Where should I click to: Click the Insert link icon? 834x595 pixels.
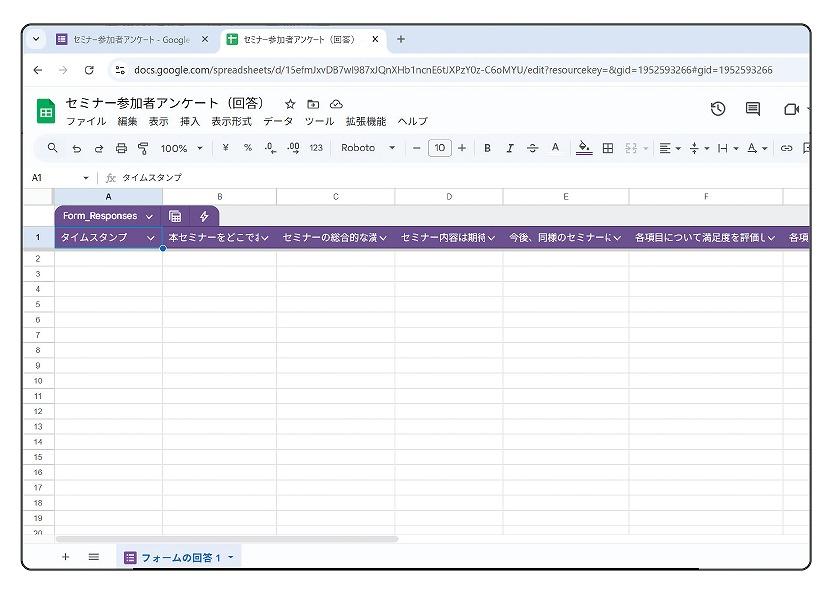pyautogui.click(x=787, y=148)
